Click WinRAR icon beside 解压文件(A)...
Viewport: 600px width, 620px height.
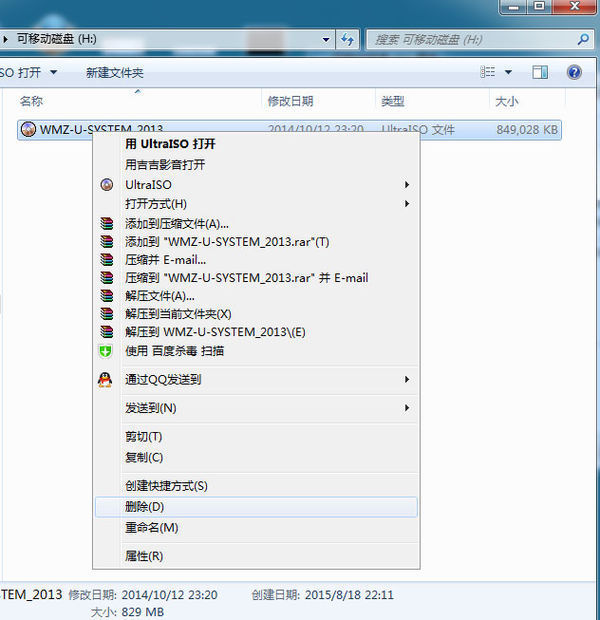106,296
